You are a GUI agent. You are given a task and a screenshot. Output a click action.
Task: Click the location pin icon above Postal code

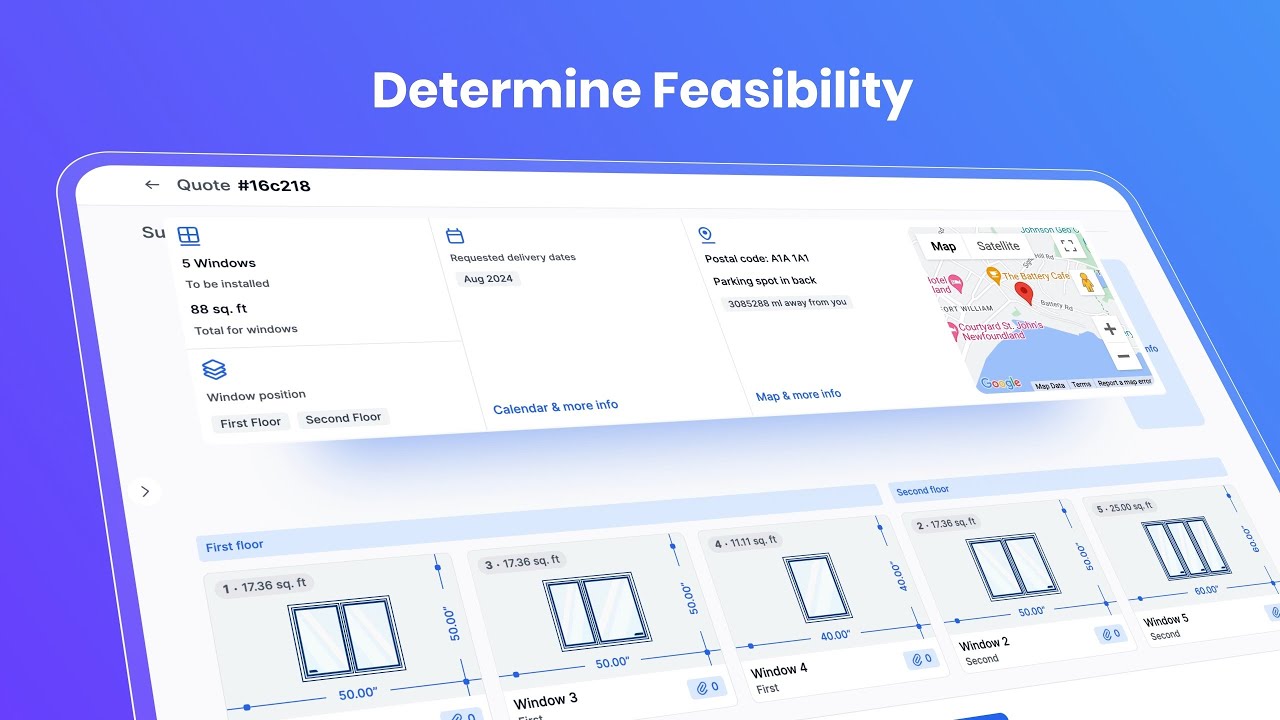(706, 235)
